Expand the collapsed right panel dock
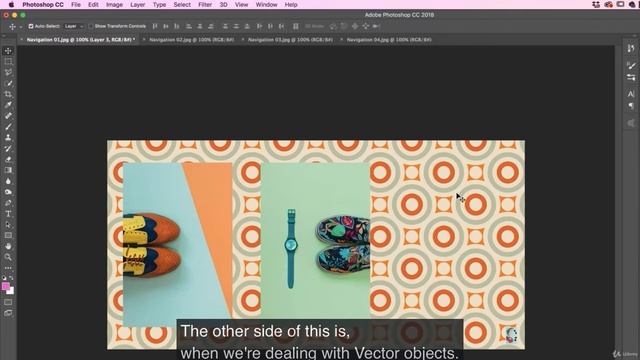 (634, 36)
